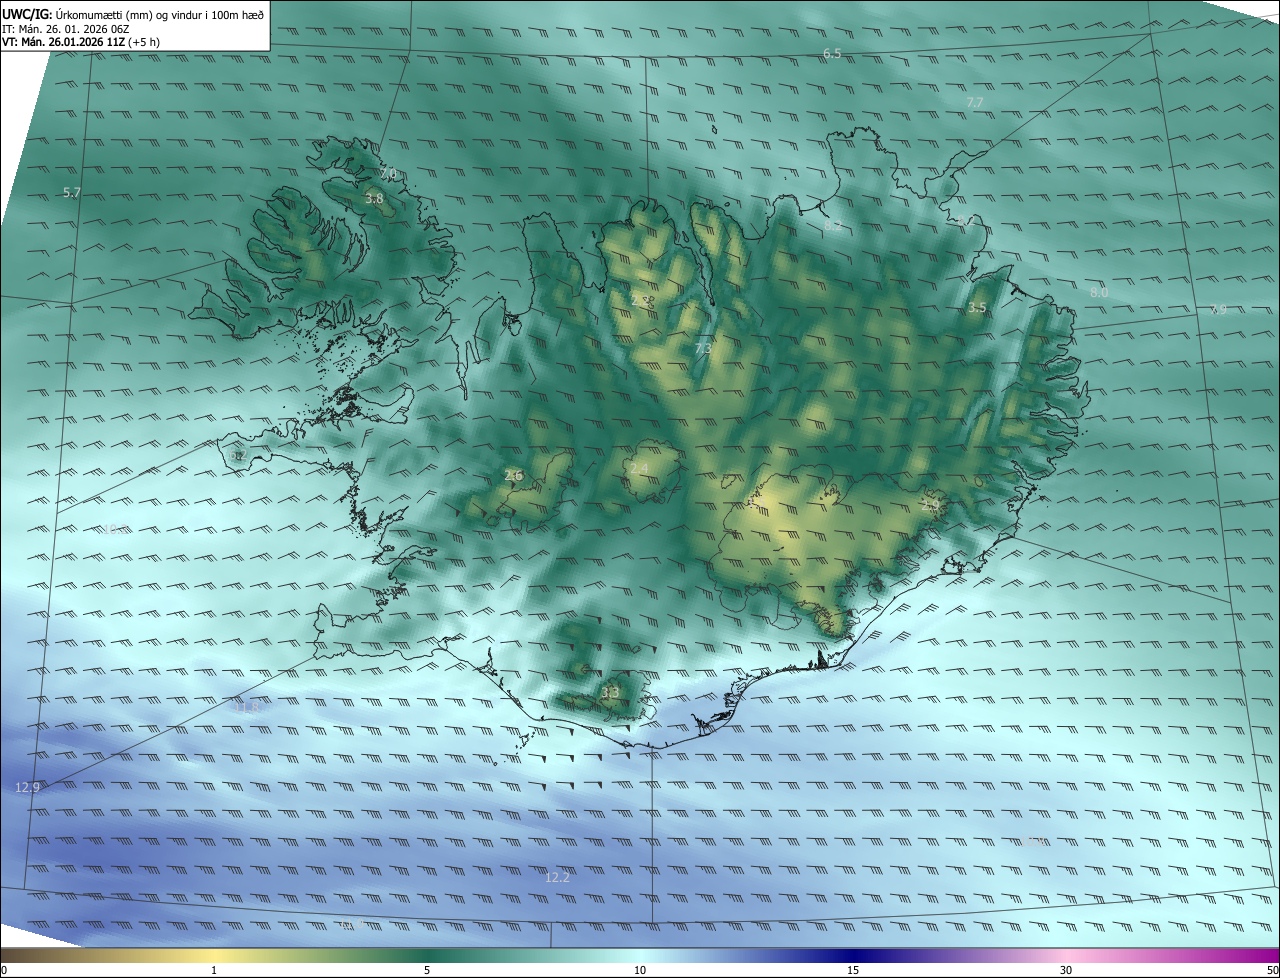
Task: Click the 10 tick on the color scale
Action: click(640, 970)
